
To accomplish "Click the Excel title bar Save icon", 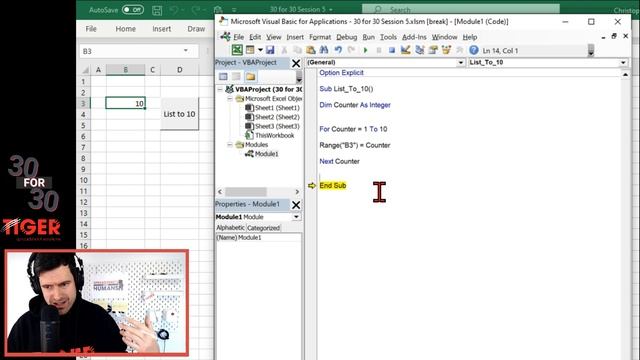I will 157,10.
